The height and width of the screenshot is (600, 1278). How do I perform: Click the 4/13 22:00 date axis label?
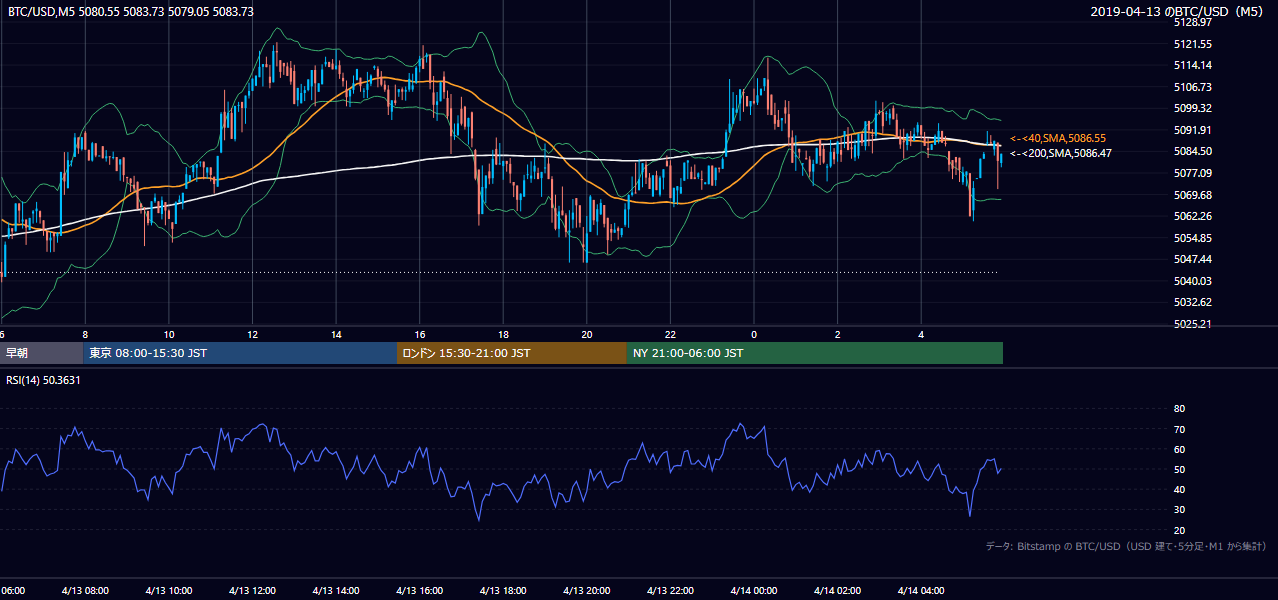click(671, 591)
